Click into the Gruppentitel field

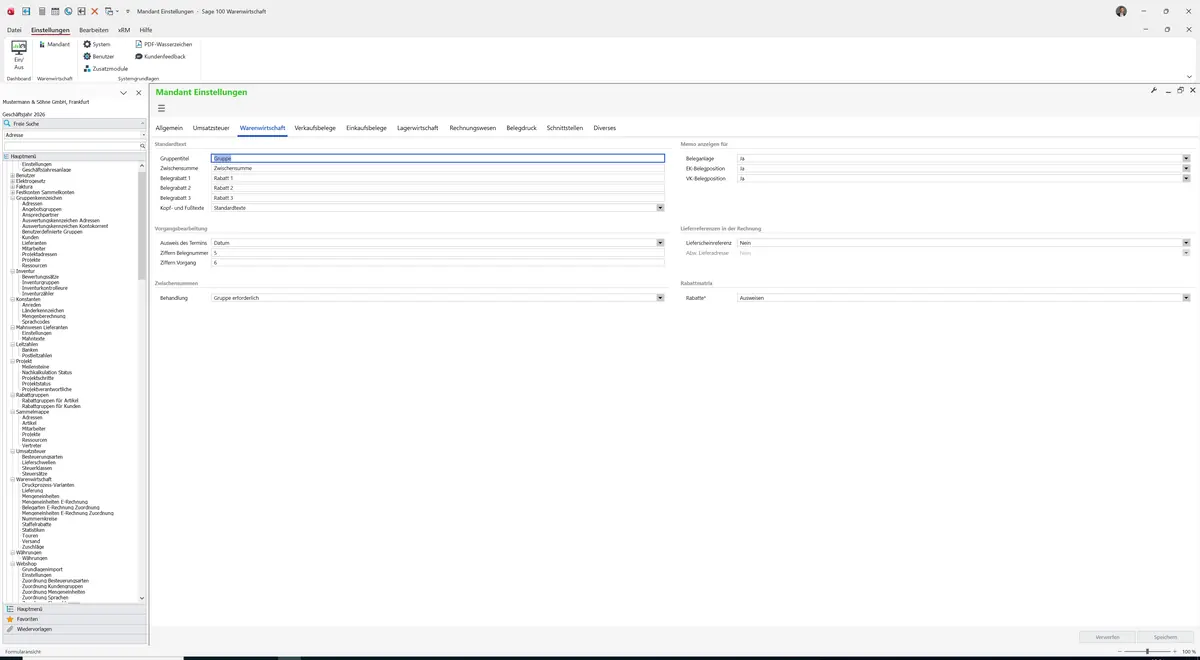coord(437,158)
